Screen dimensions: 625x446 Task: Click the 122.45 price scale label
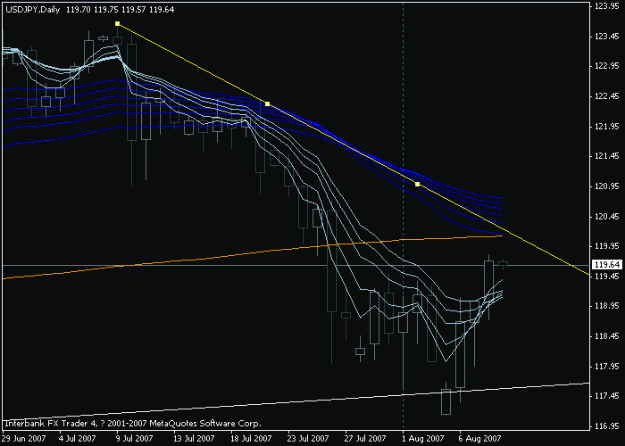click(x=607, y=96)
